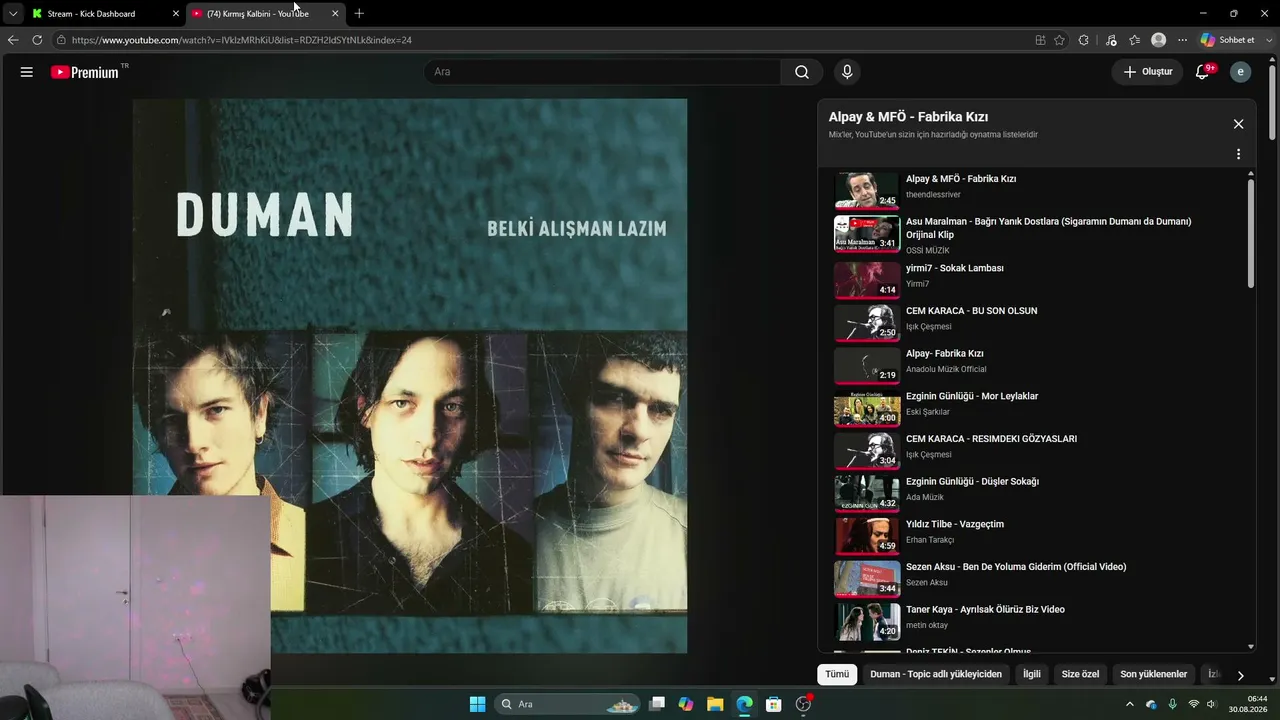Screen dimensions: 1280x720
Task: Select the İlgili filter chip
Action: pyautogui.click(x=1032, y=674)
